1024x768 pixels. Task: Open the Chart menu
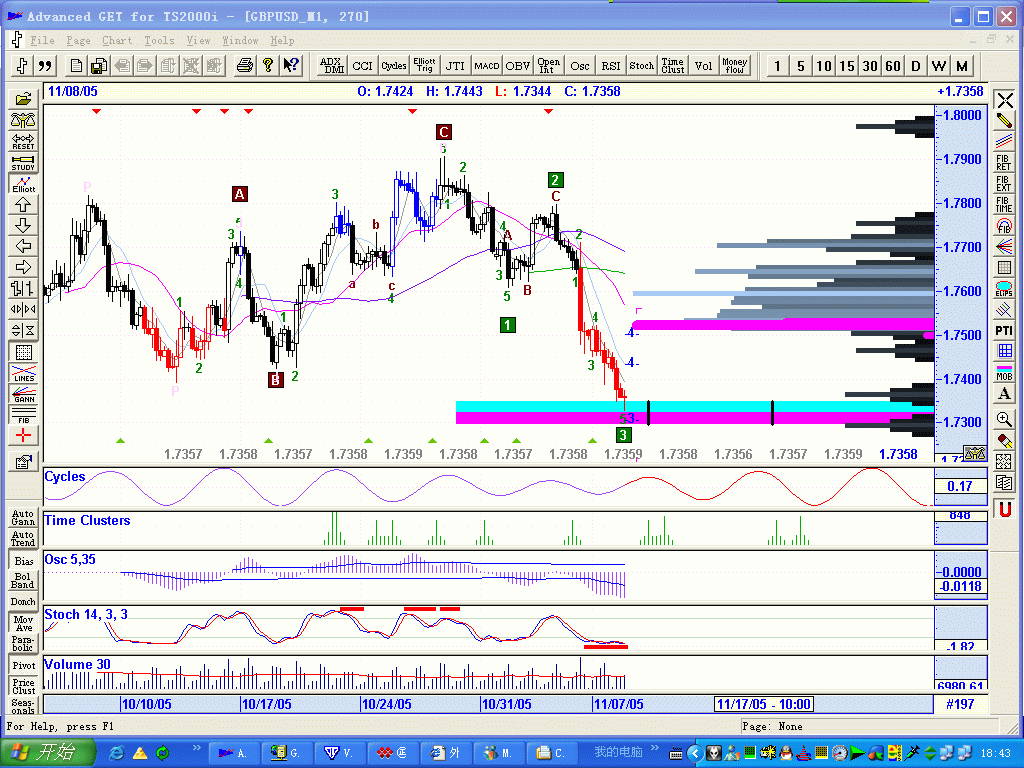click(117, 41)
